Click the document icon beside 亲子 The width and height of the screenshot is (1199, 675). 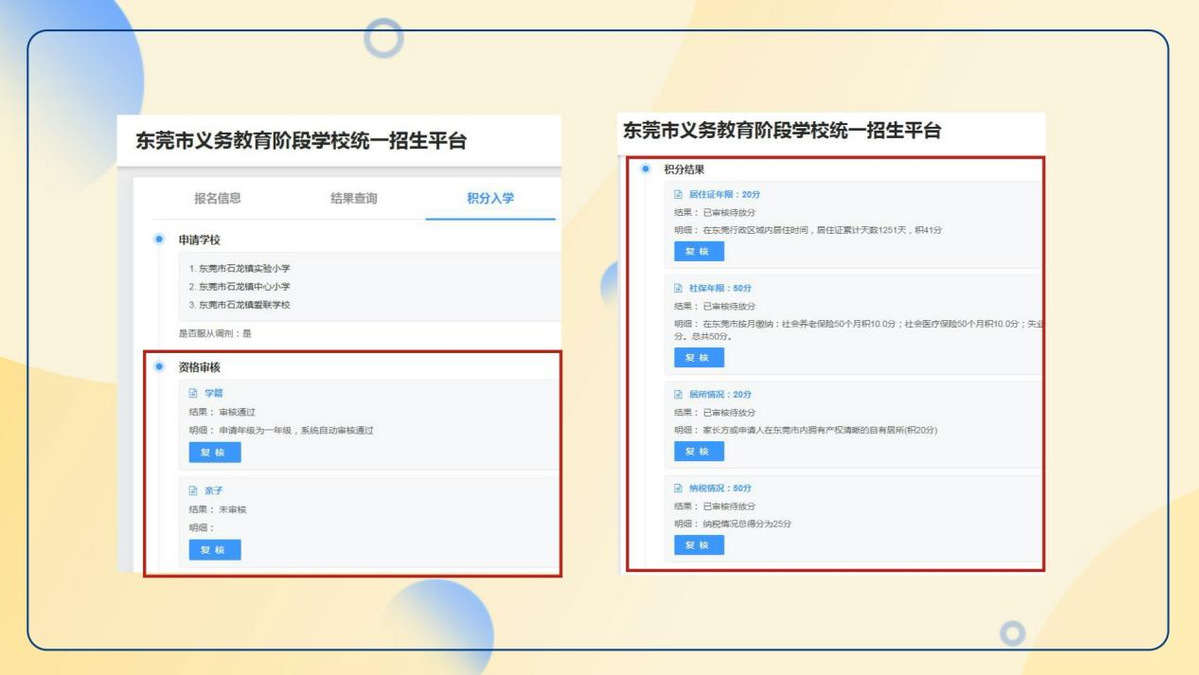coord(193,491)
